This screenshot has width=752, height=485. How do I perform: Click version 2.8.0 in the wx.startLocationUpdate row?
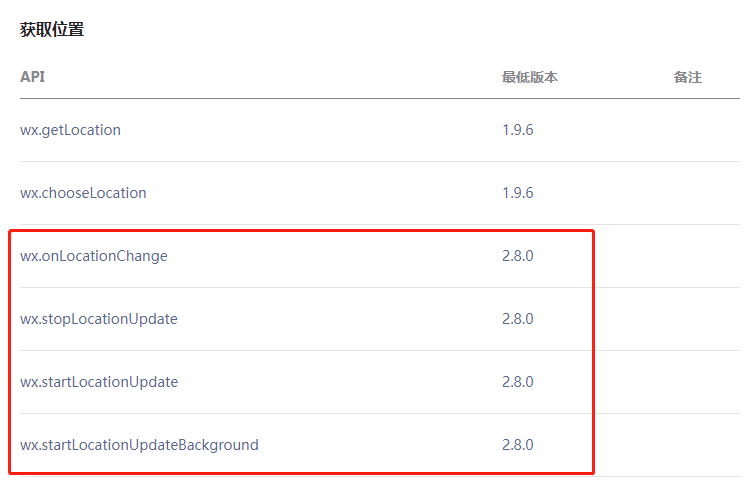[517, 382]
